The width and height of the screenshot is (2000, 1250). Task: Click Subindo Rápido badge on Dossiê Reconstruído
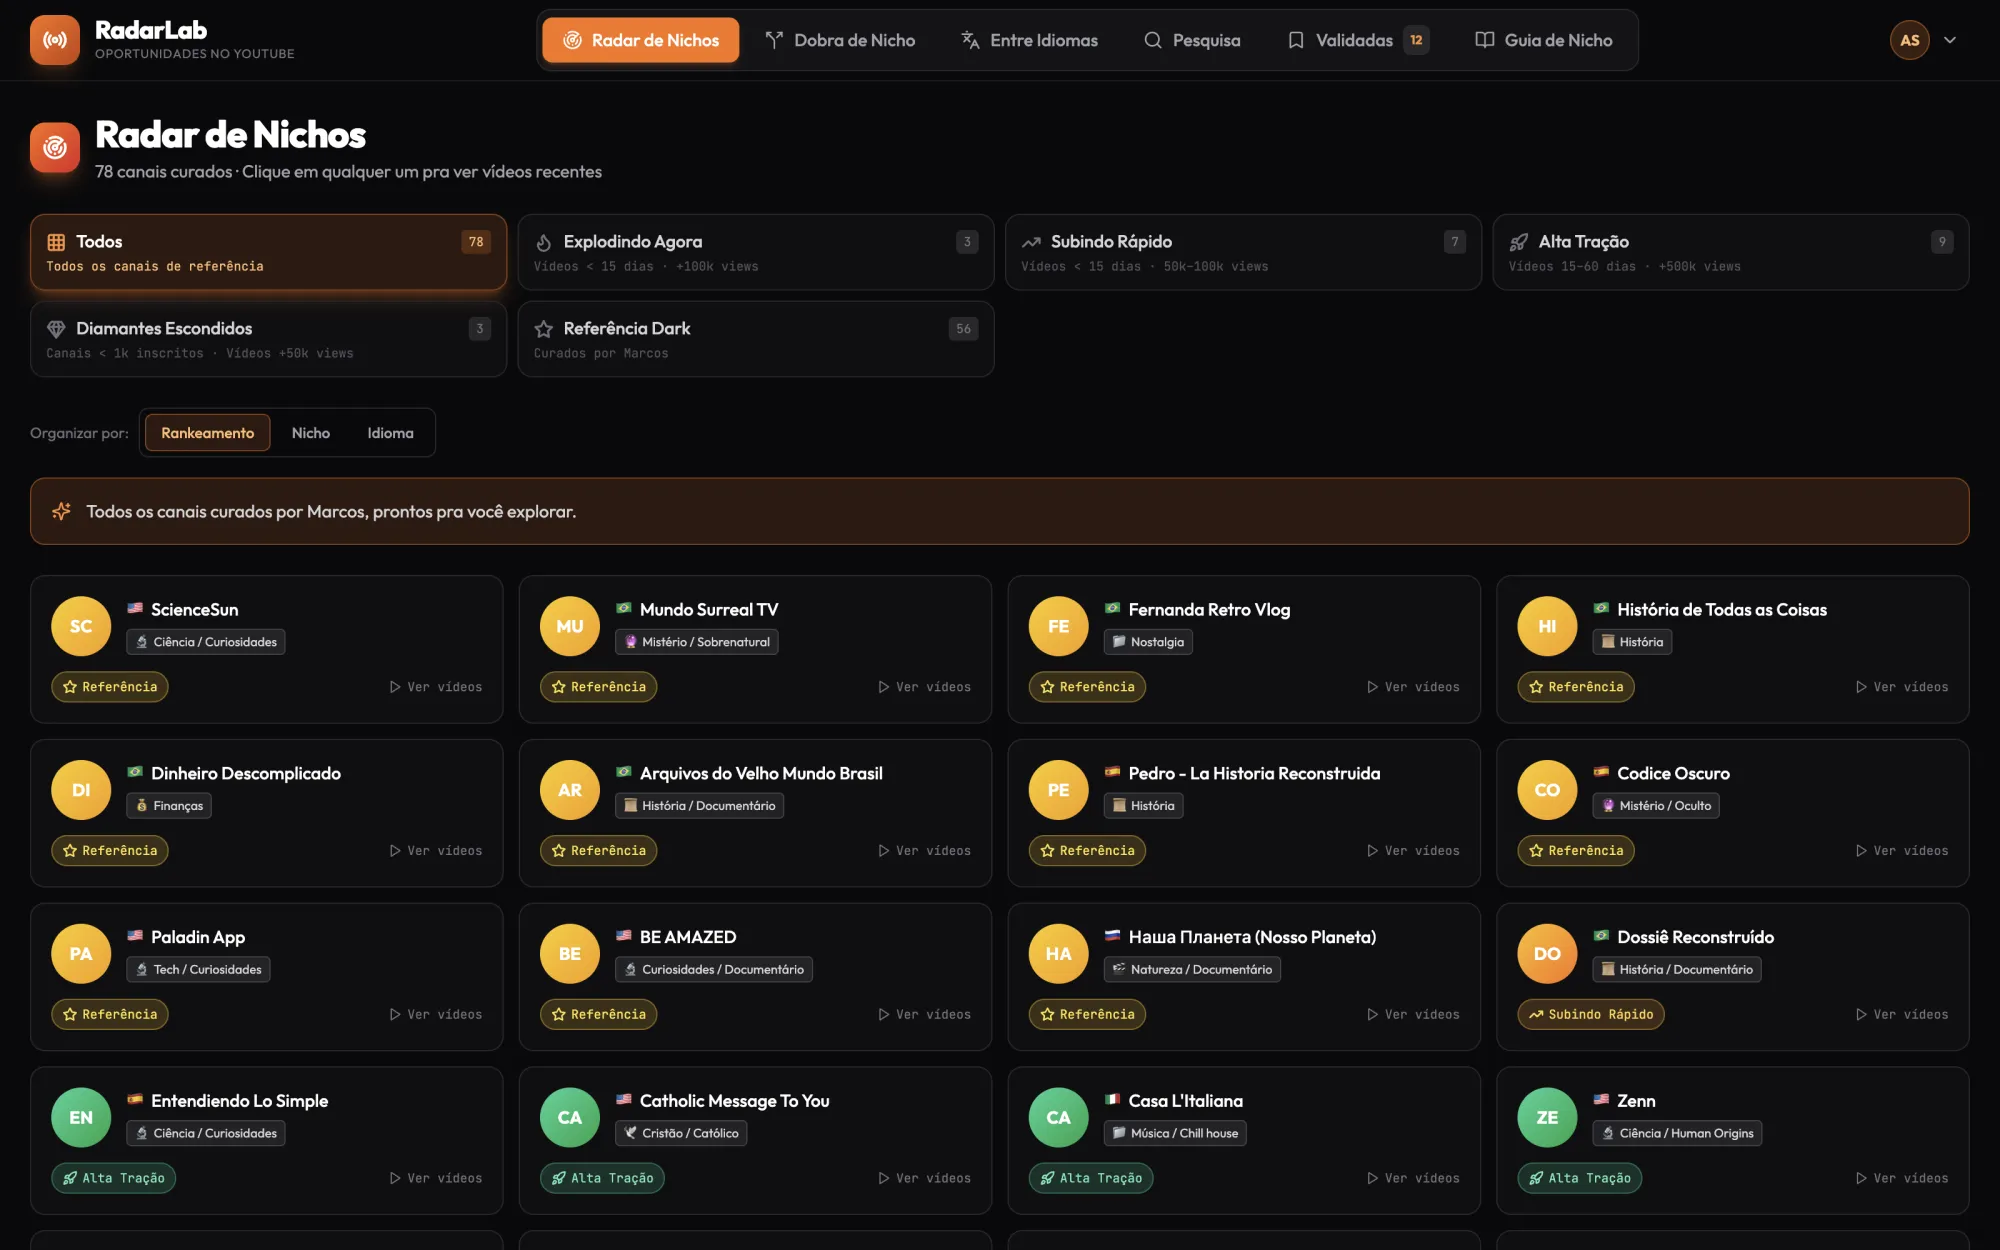[1591, 1014]
